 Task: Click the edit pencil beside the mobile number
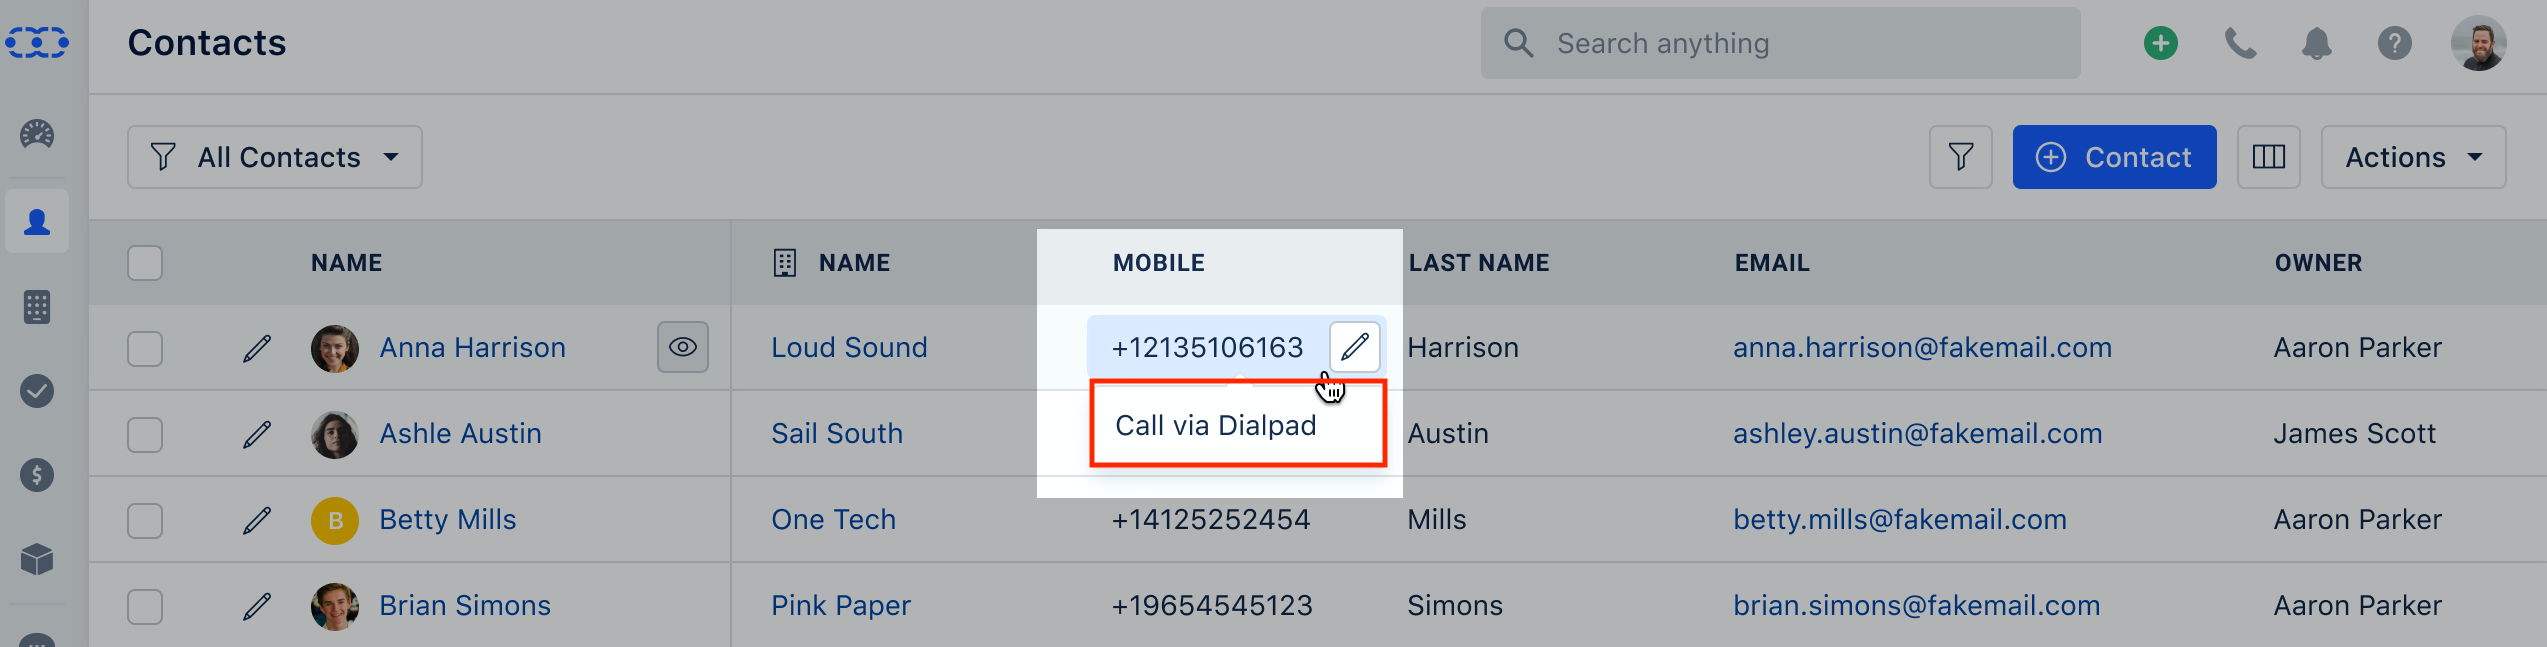click(1355, 347)
